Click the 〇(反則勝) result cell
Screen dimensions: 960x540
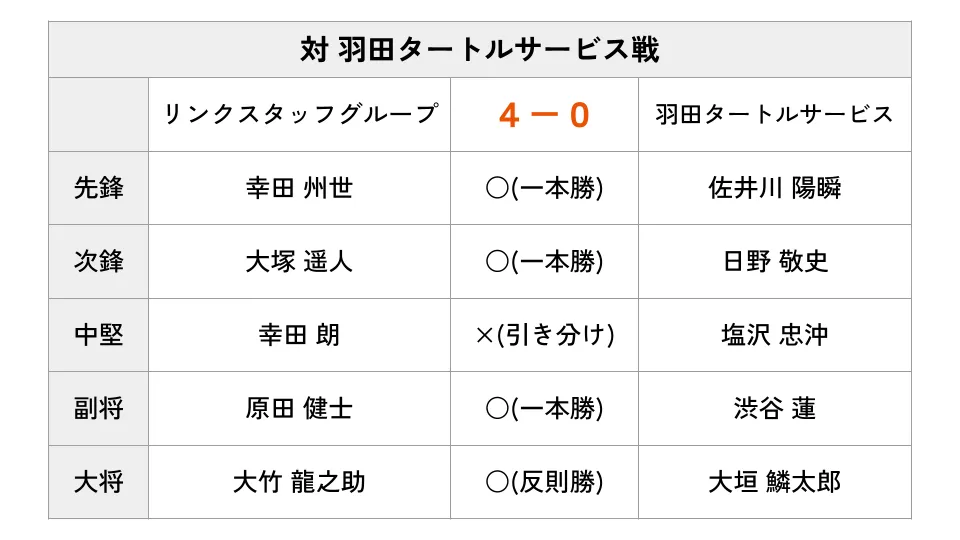(544, 482)
